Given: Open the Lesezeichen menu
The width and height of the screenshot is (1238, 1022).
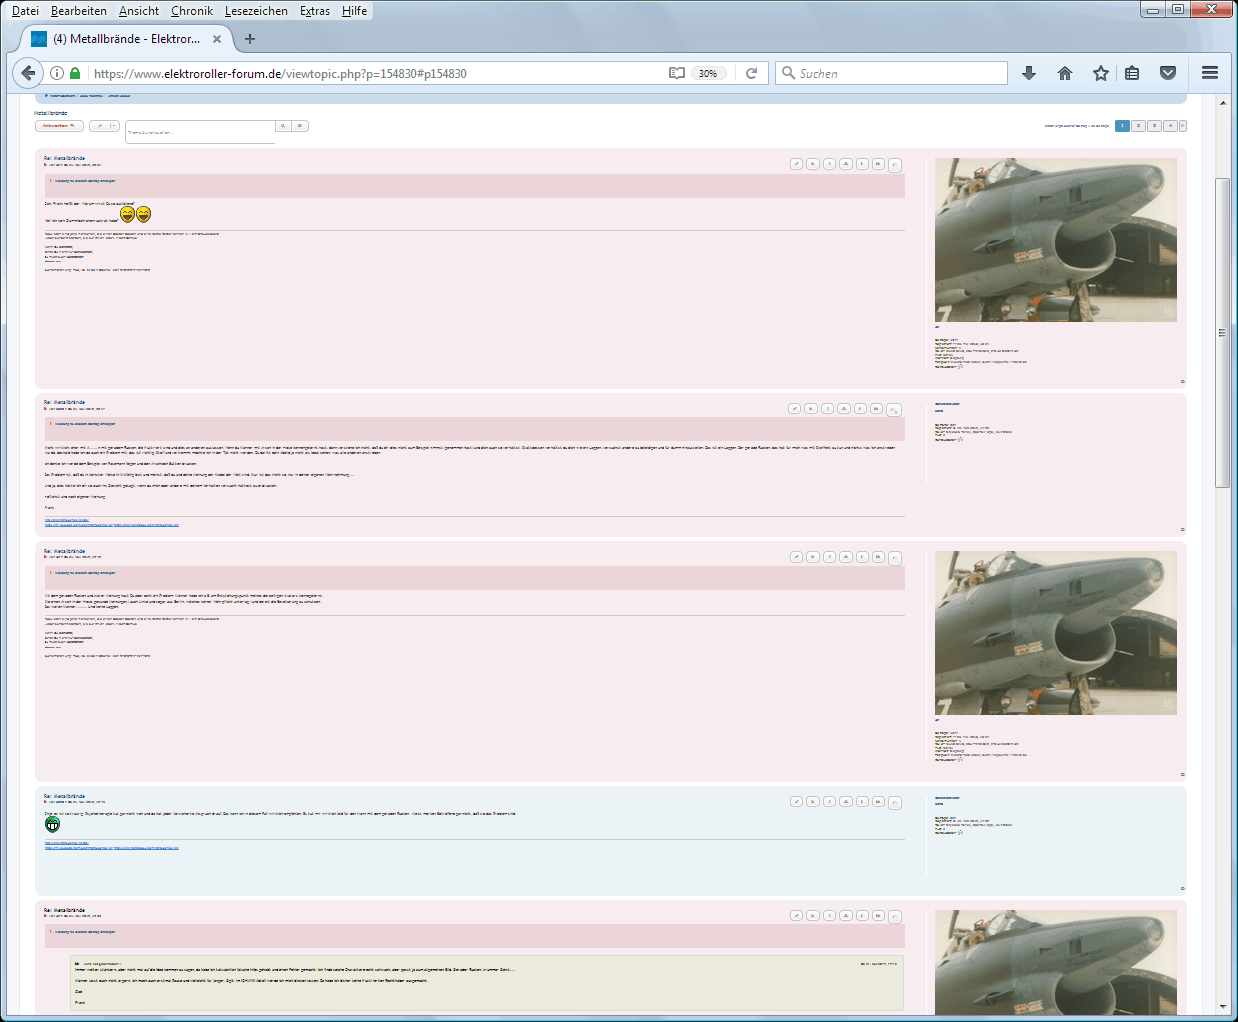Looking at the screenshot, I should [256, 11].
